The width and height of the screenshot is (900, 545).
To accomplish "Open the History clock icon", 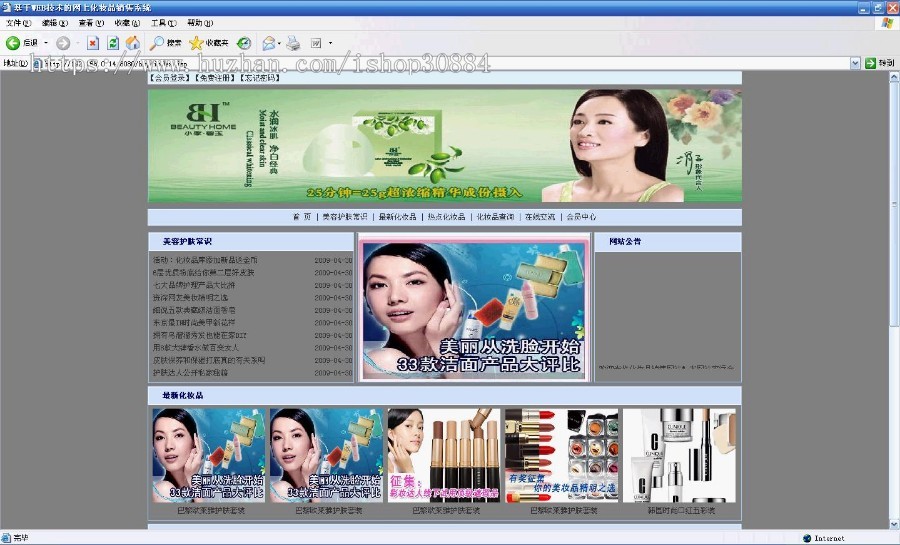I will (245, 43).
